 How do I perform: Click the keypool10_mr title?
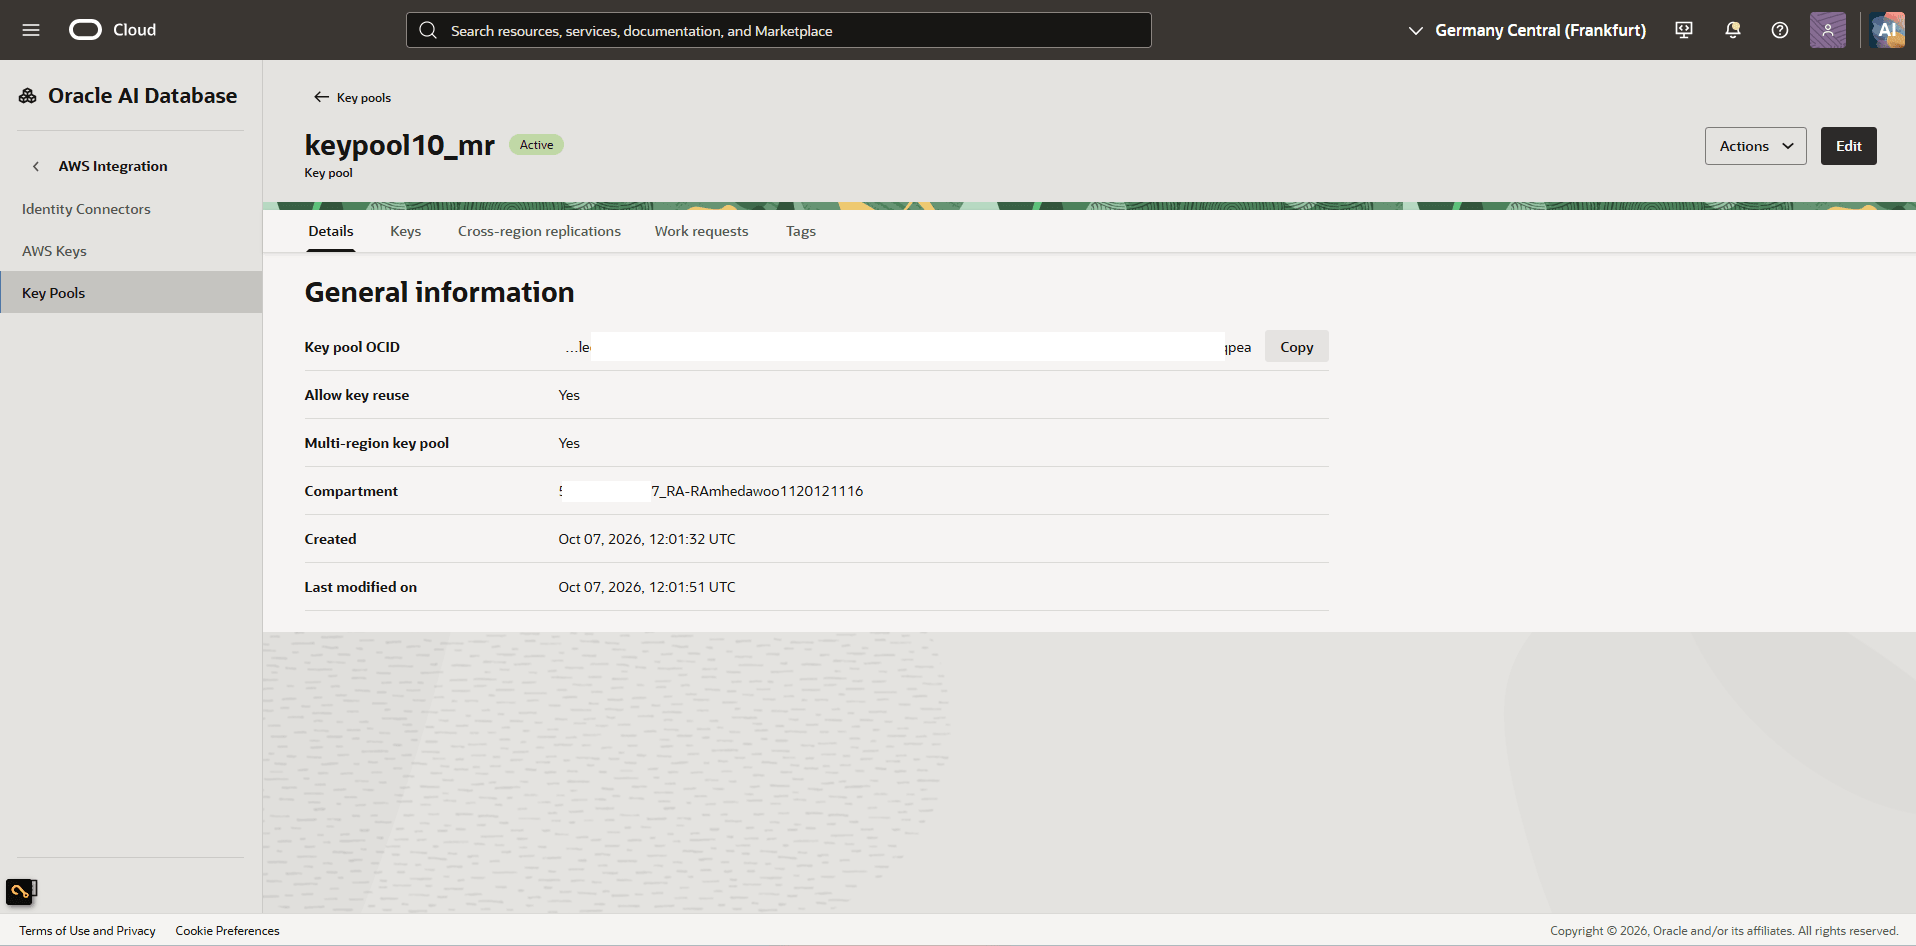[399, 145]
